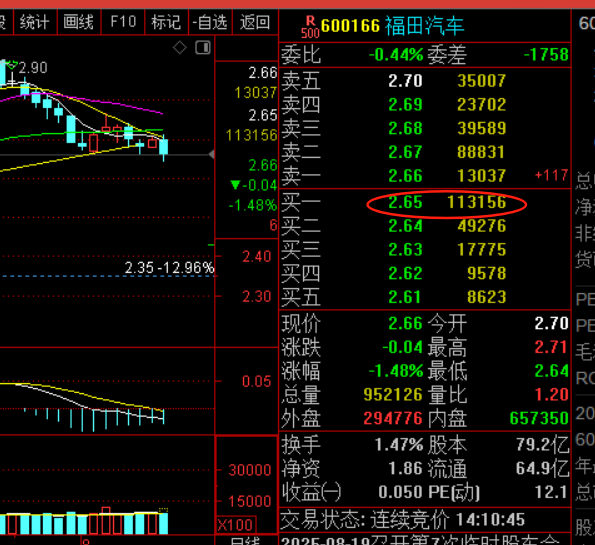Select the 买四 bid row at 2.62
This screenshot has height=545, width=595.
click(425, 273)
